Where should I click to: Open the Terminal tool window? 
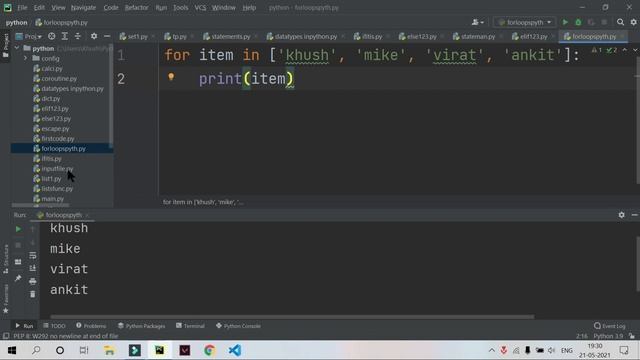coord(190,326)
